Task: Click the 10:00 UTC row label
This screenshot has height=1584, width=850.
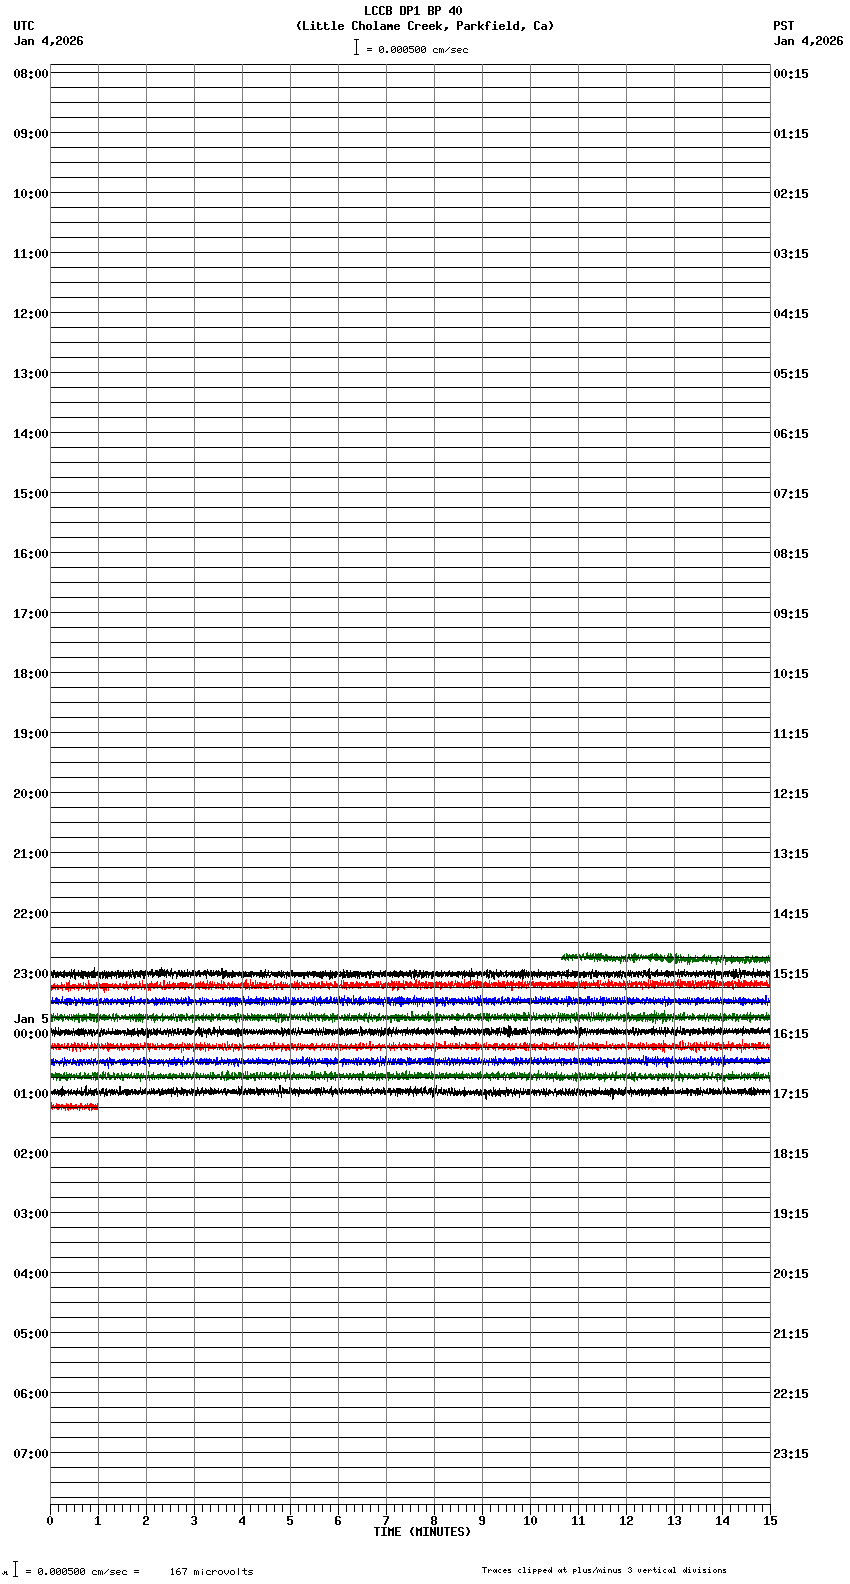Action: 31,194
